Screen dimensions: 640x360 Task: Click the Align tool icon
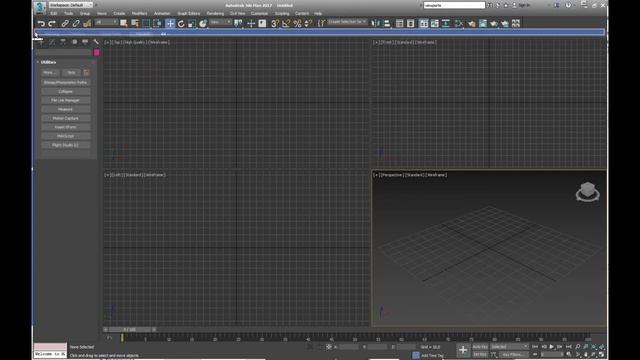point(386,23)
